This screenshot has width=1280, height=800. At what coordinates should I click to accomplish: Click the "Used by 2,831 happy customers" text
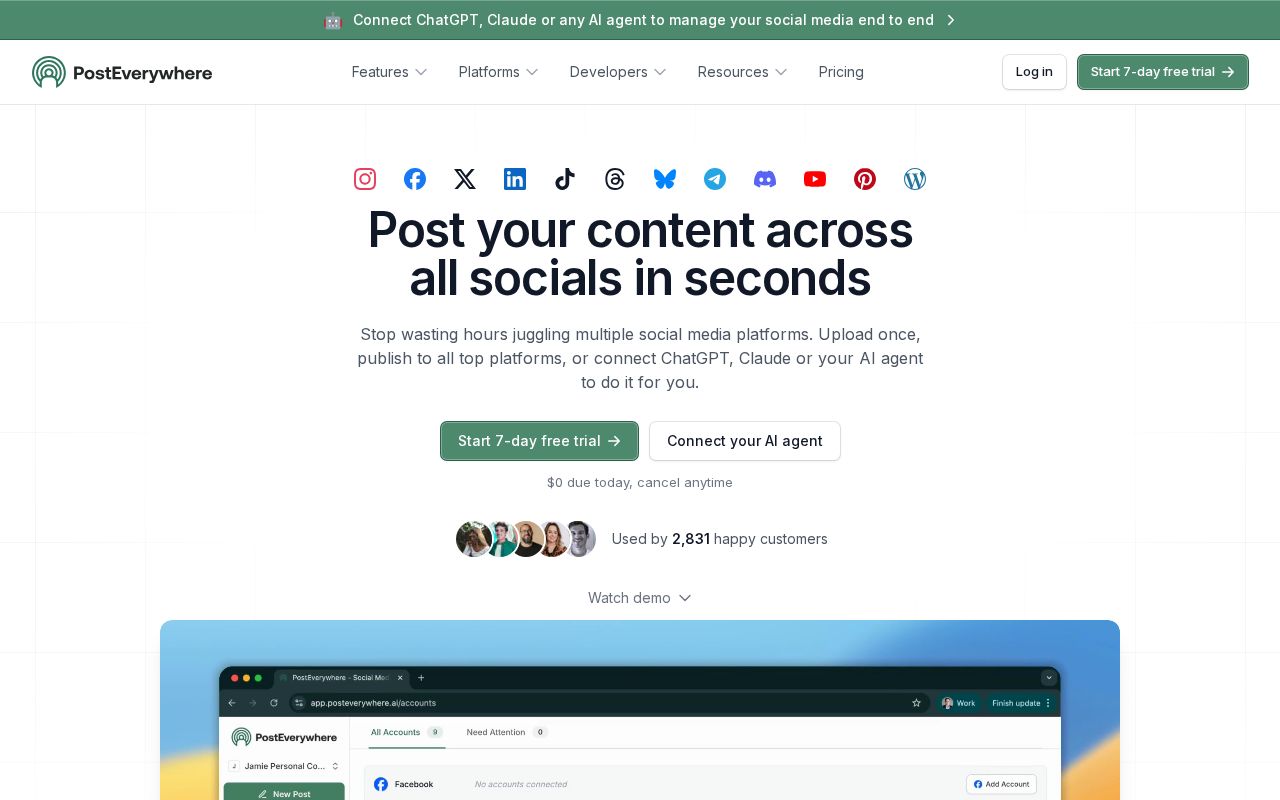(720, 539)
